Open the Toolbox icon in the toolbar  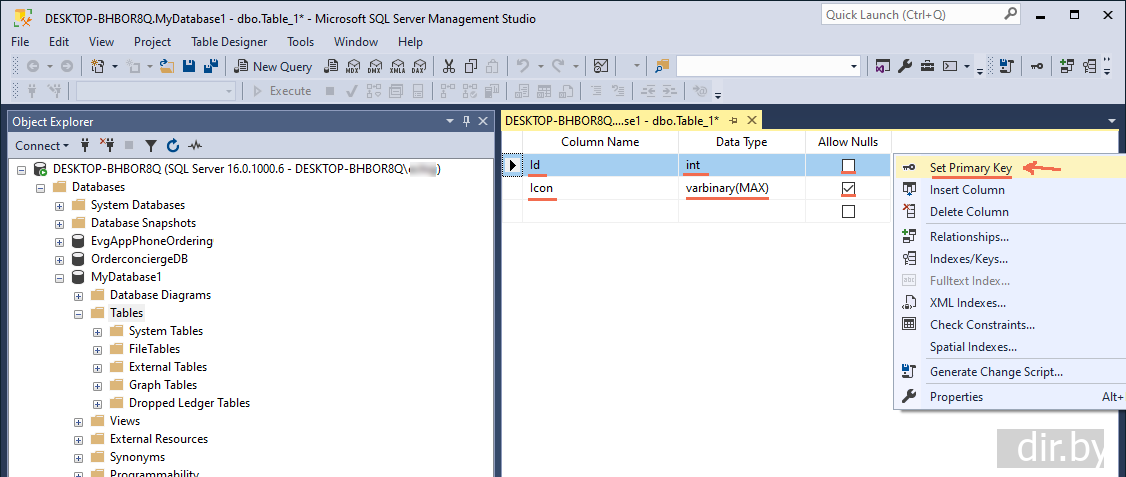[x=927, y=66]
